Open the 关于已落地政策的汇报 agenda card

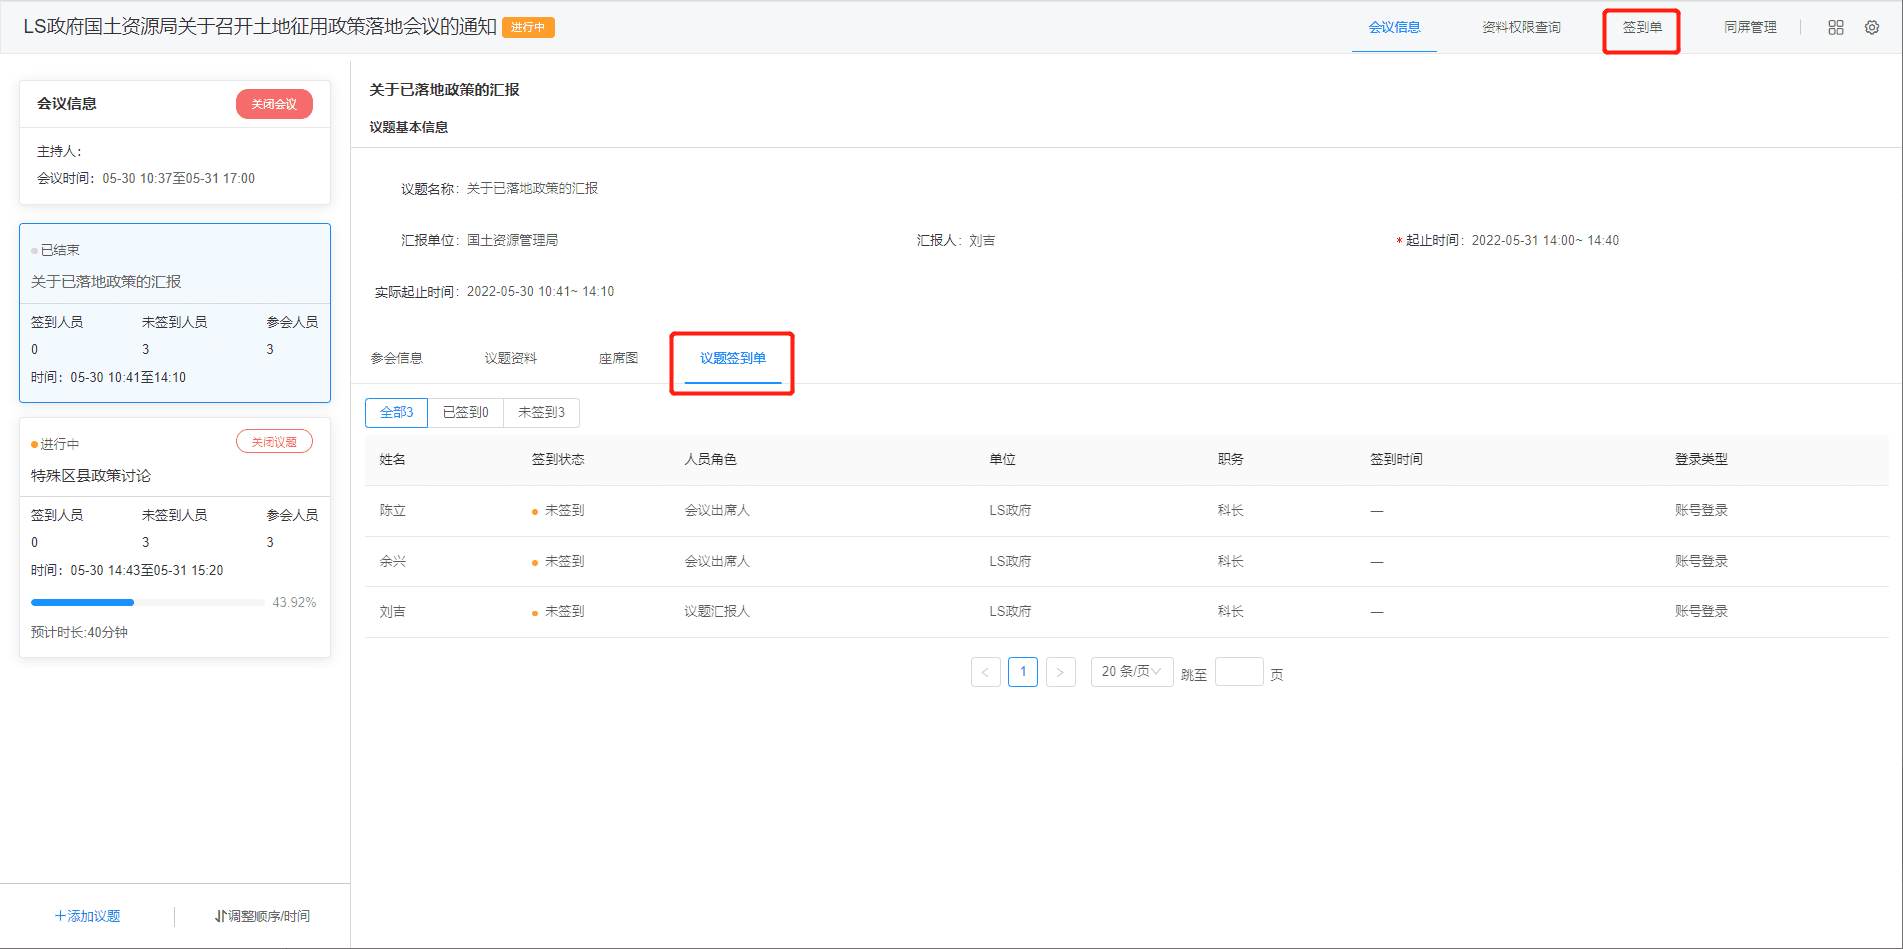tap(175, 313)
